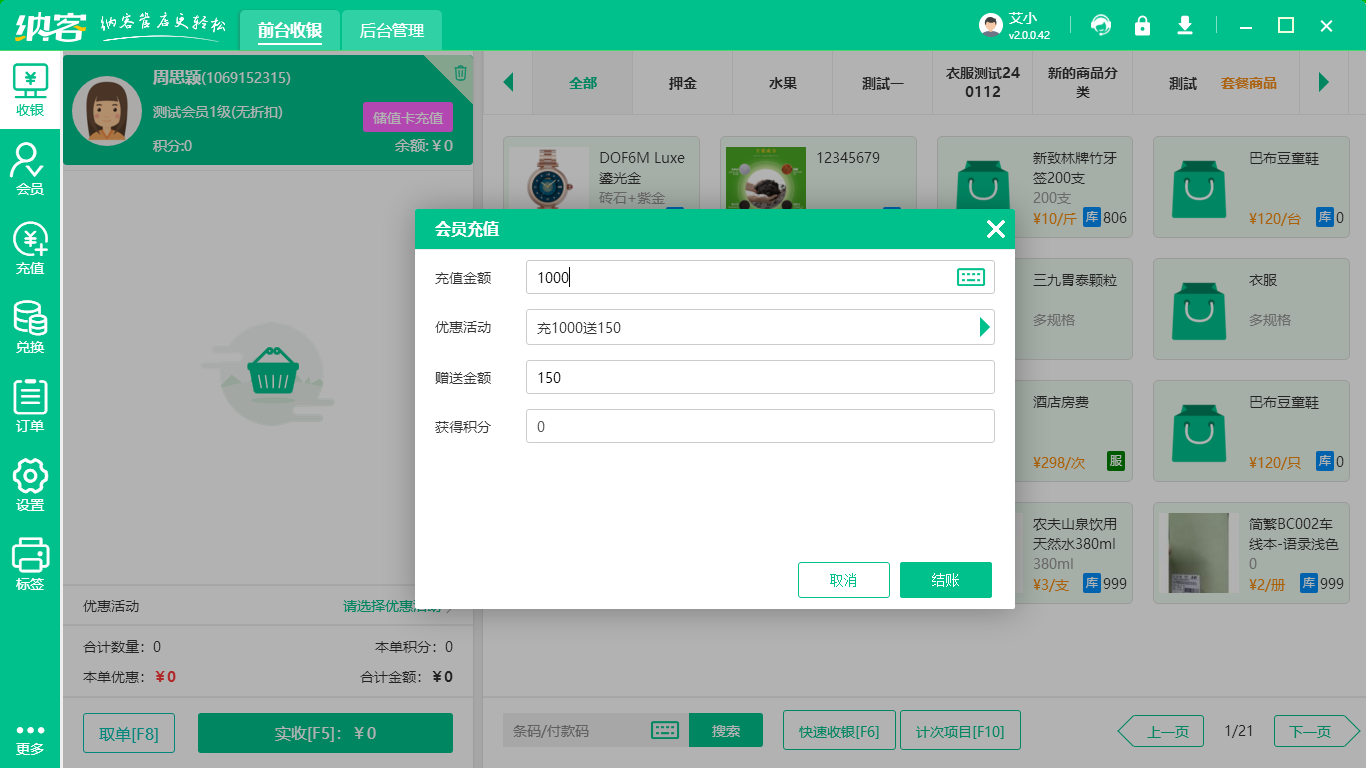Select the 押金 category tab
This screenshot has height=768, width=1366.
pos(683,83)
